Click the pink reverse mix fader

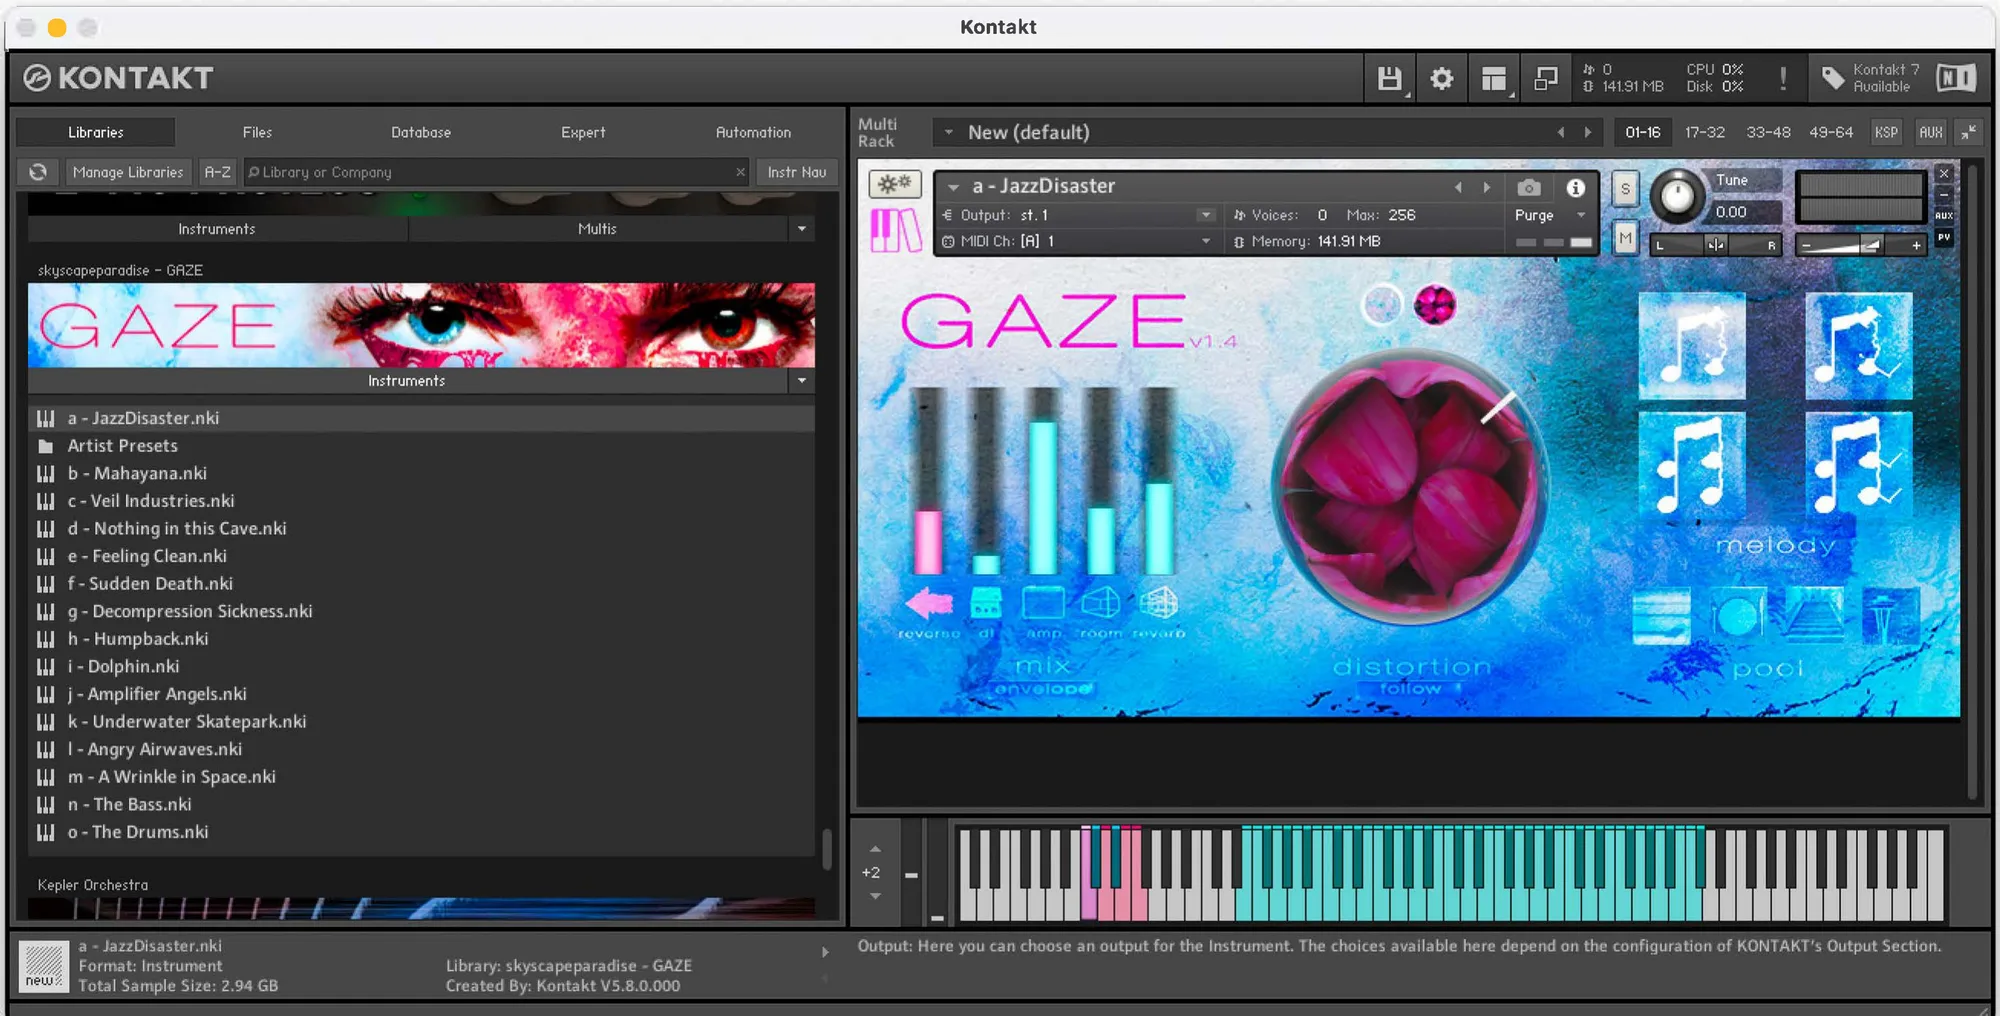pyautogui.click(x=928, y=482)
